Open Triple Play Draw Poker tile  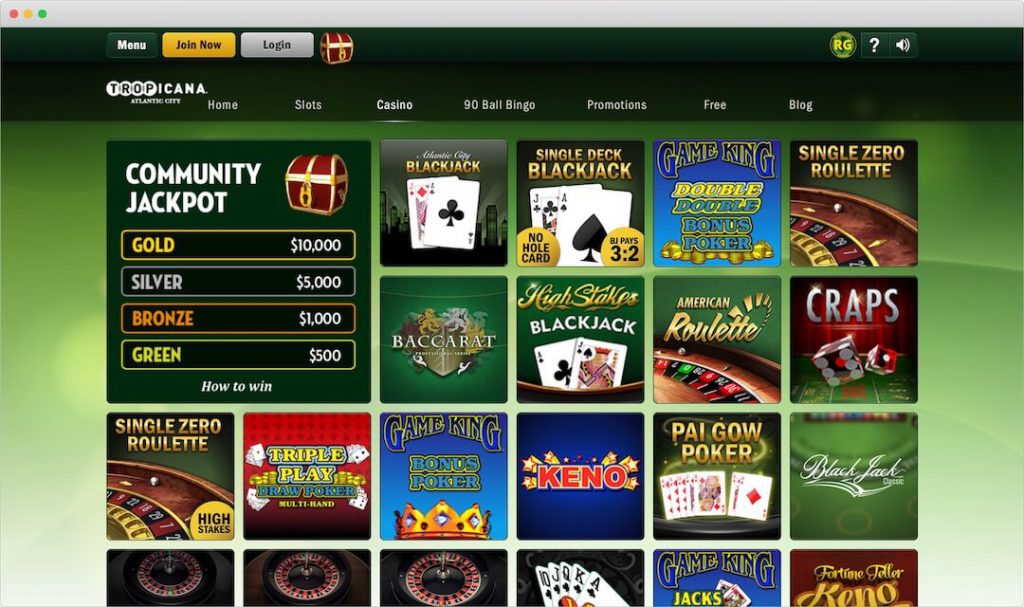coord(307,476)
